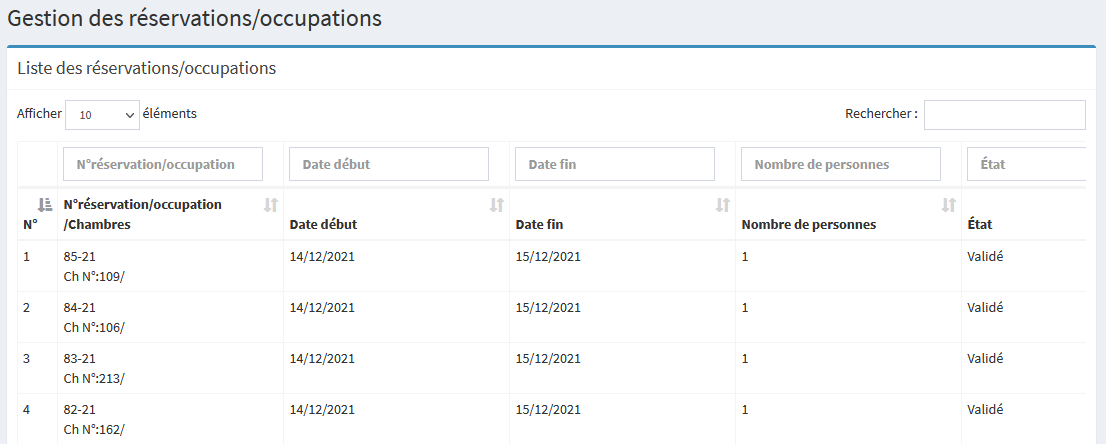Click the Ch N°:213/ room text
Viewport: 1106px width, 444px height.
click(x=94, y=378)
